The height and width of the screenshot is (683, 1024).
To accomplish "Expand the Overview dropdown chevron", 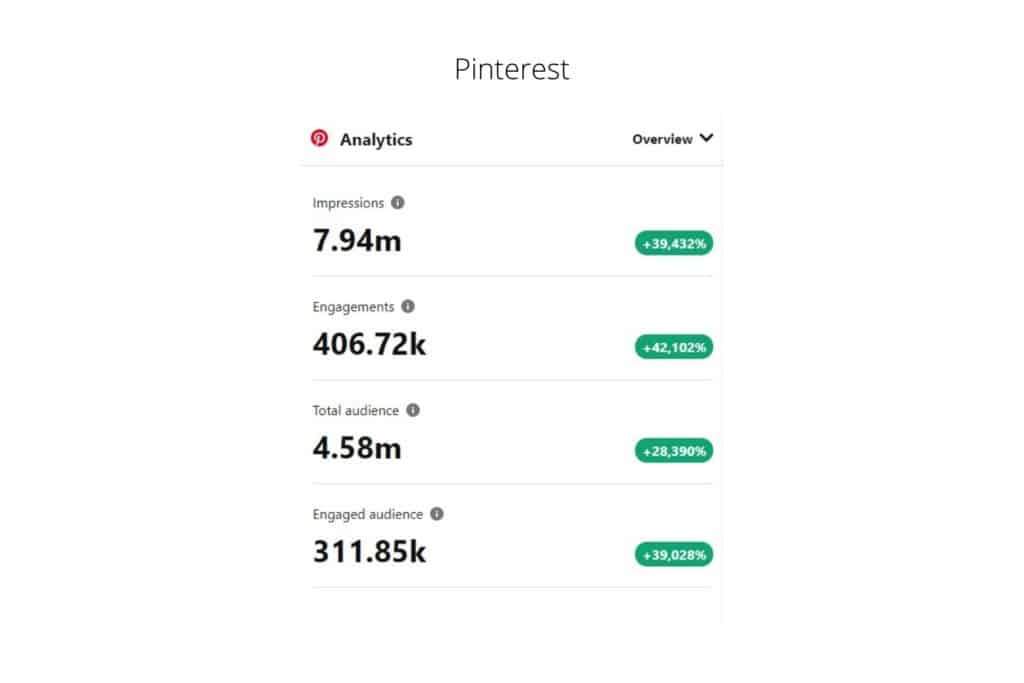I will (x=707, y=139).
